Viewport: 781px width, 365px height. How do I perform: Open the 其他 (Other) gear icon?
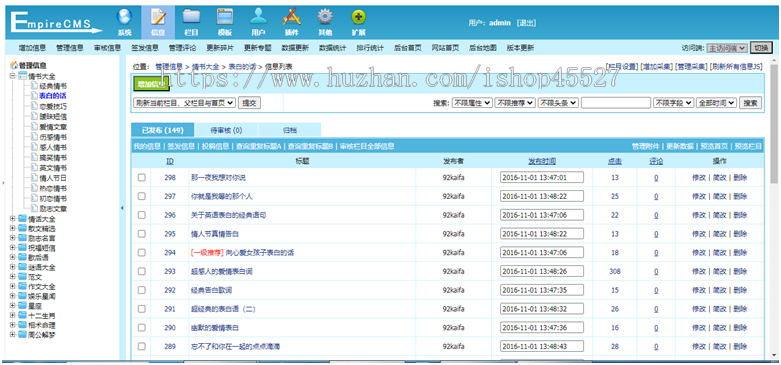point(325,21)
